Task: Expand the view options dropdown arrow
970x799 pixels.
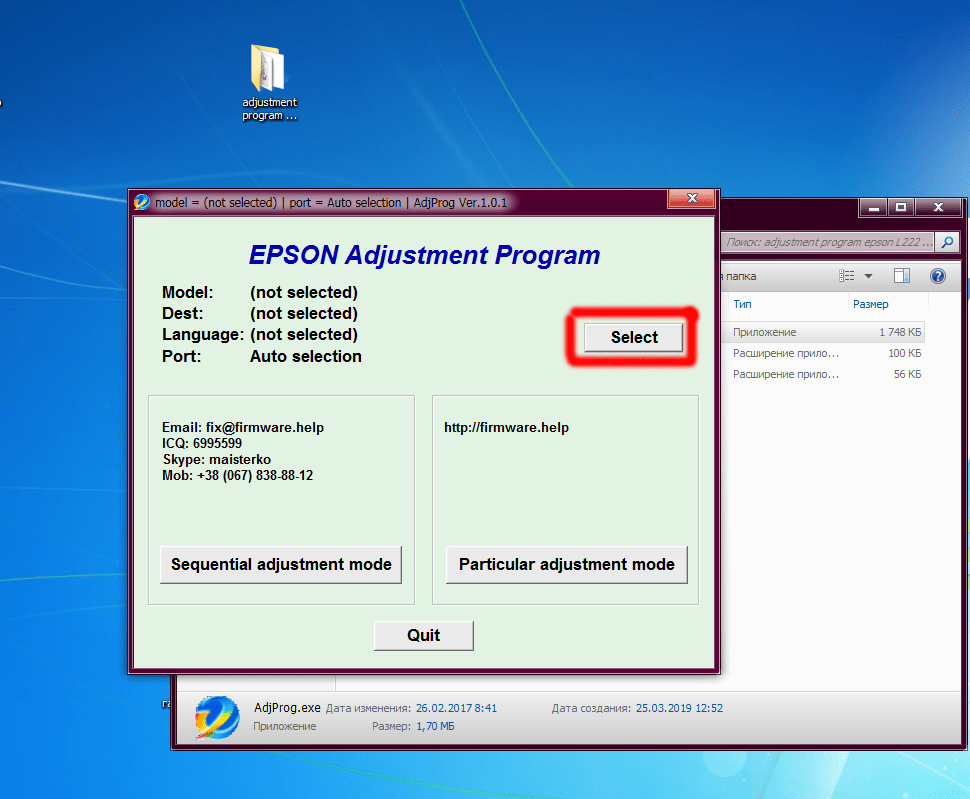Action: (x=866, y=275)
